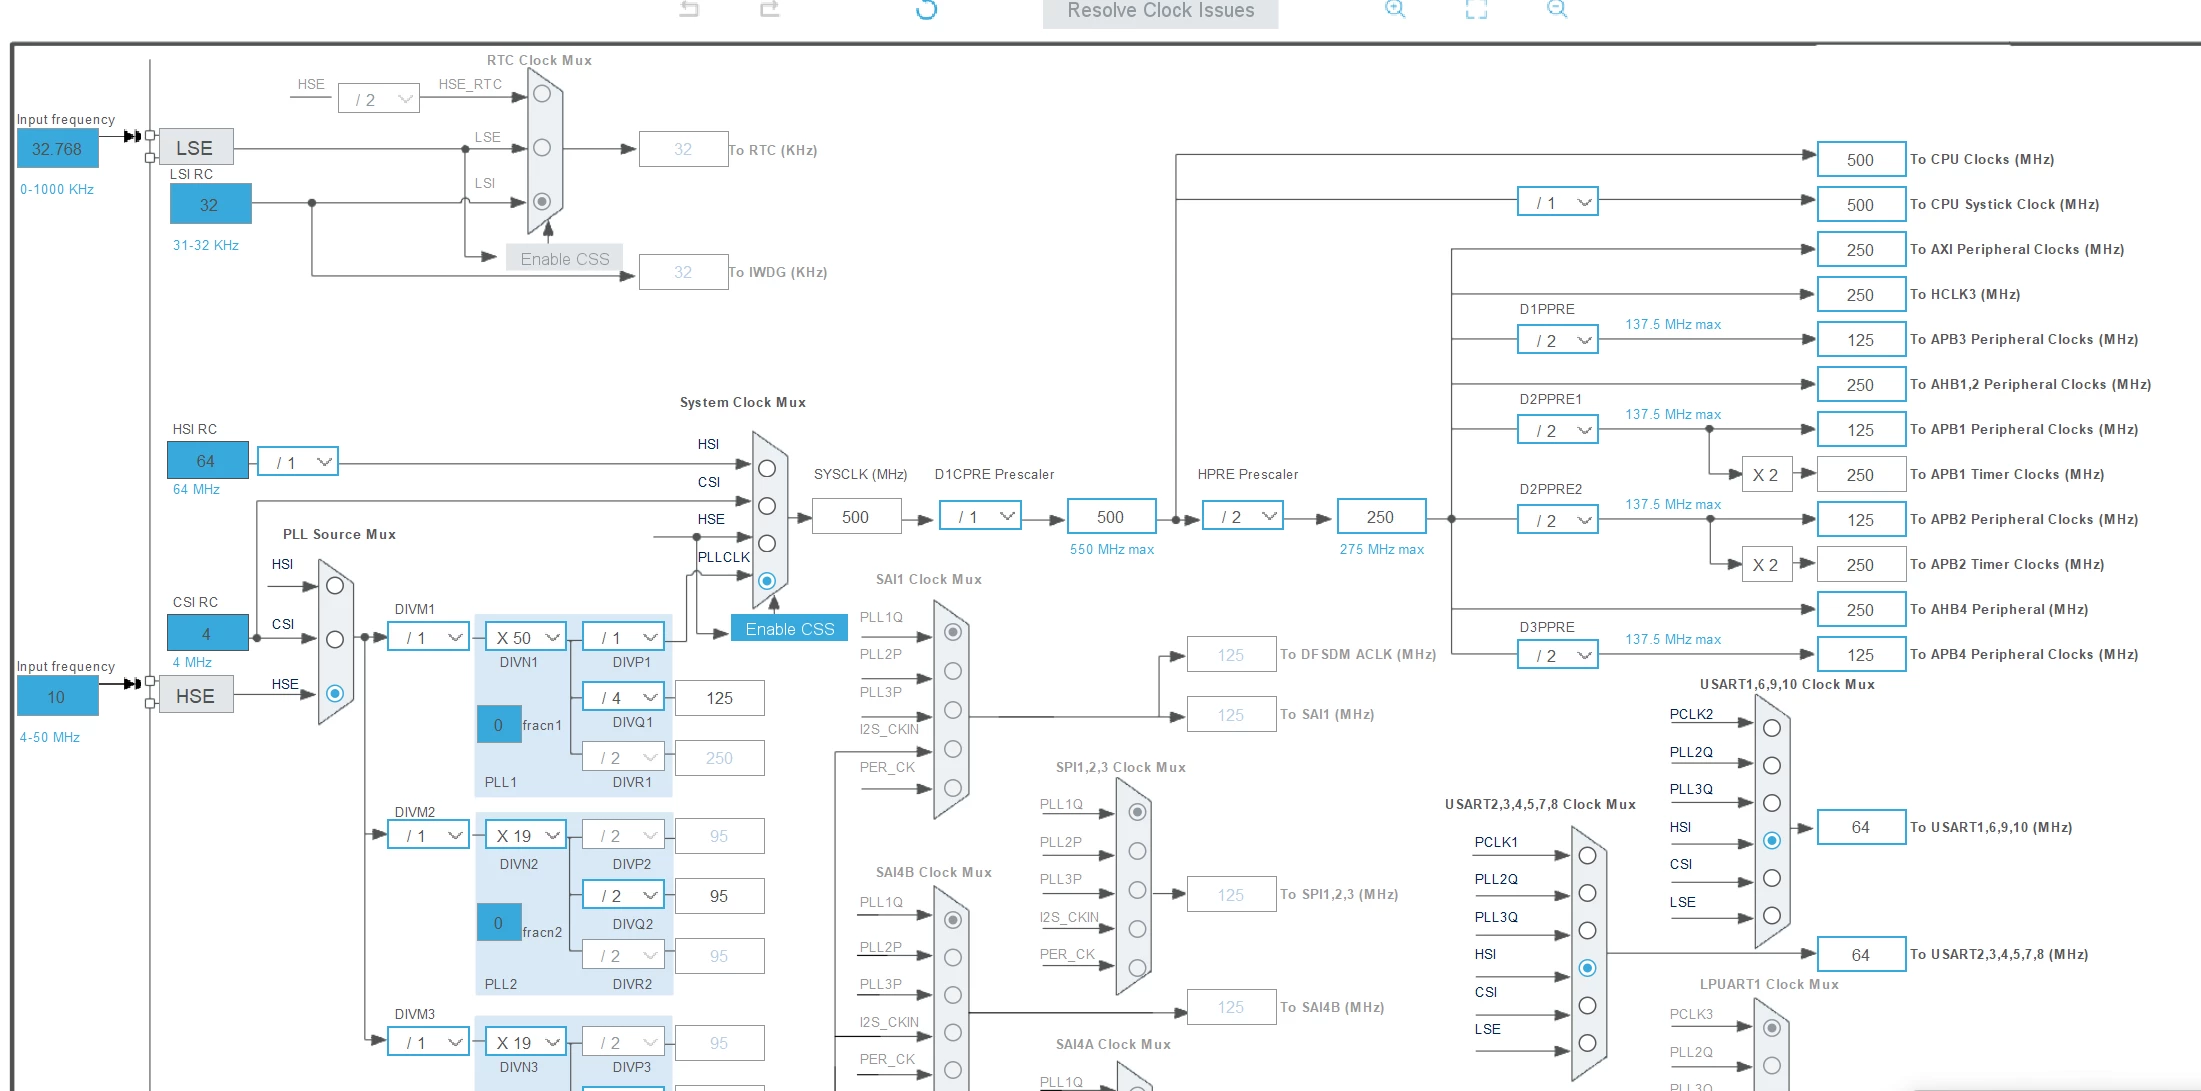Open the D1PPRE prescaler dropdown
Viewport: 2201px width, 1091px height.
pos(1558,340)
